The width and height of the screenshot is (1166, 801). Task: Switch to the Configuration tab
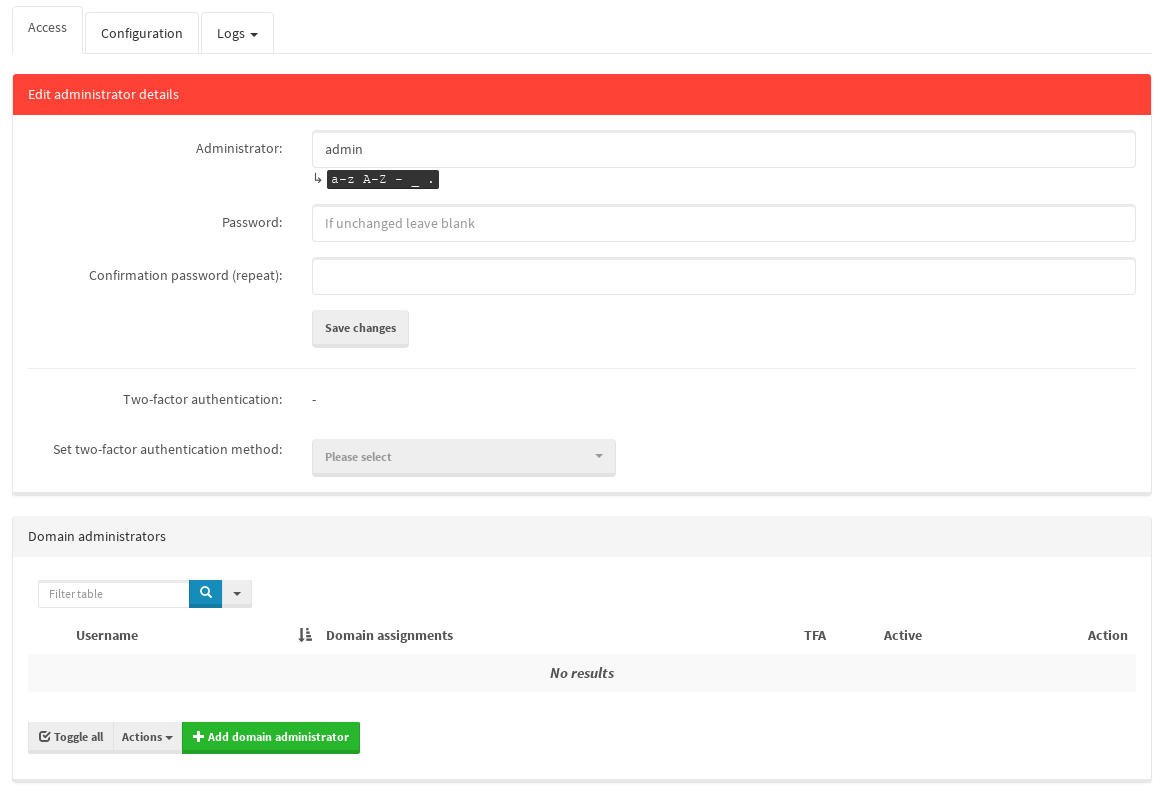(x=142, y=33)
